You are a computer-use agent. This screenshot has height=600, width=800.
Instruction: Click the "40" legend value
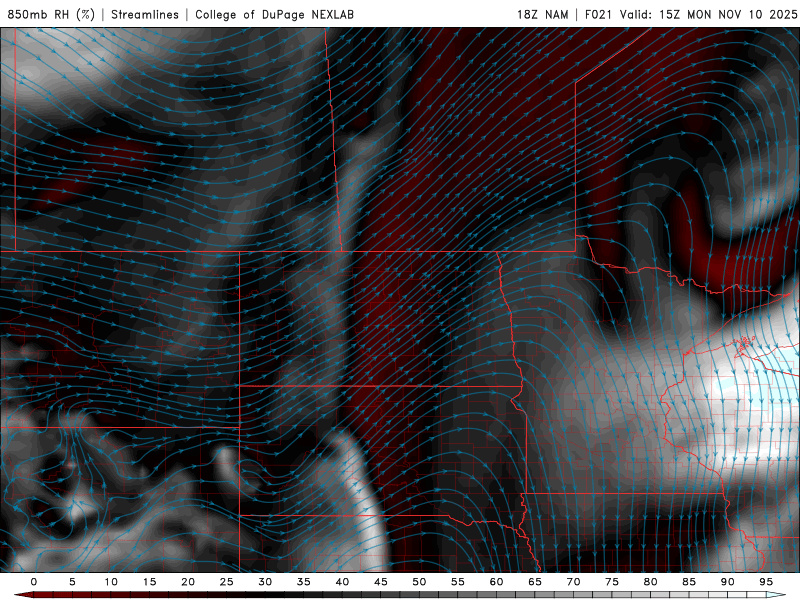pos(342,582)
